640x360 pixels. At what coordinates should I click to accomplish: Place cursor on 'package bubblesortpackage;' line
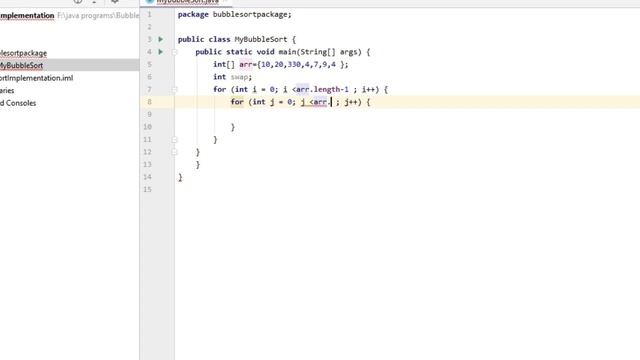pos(235,14)
